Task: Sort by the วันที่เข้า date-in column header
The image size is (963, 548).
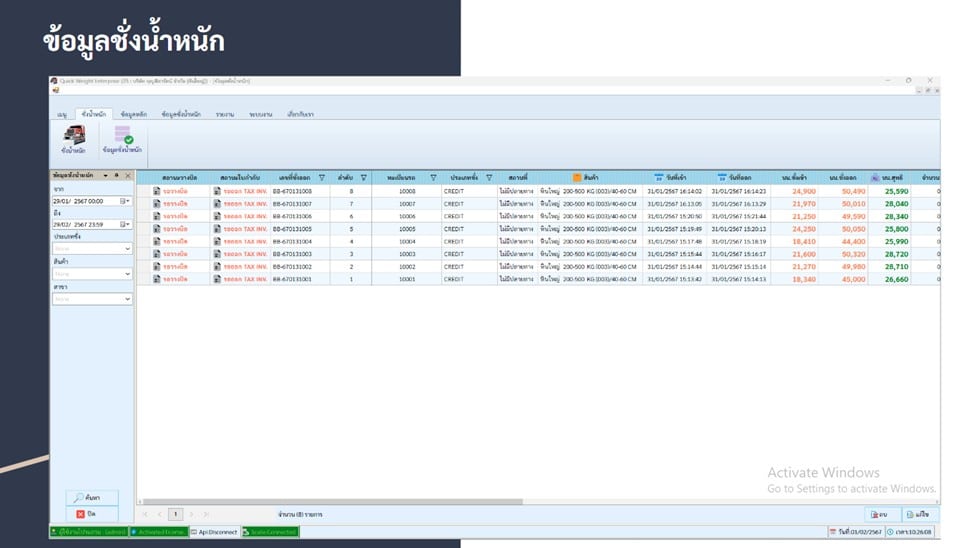Action: click(674, 178)
